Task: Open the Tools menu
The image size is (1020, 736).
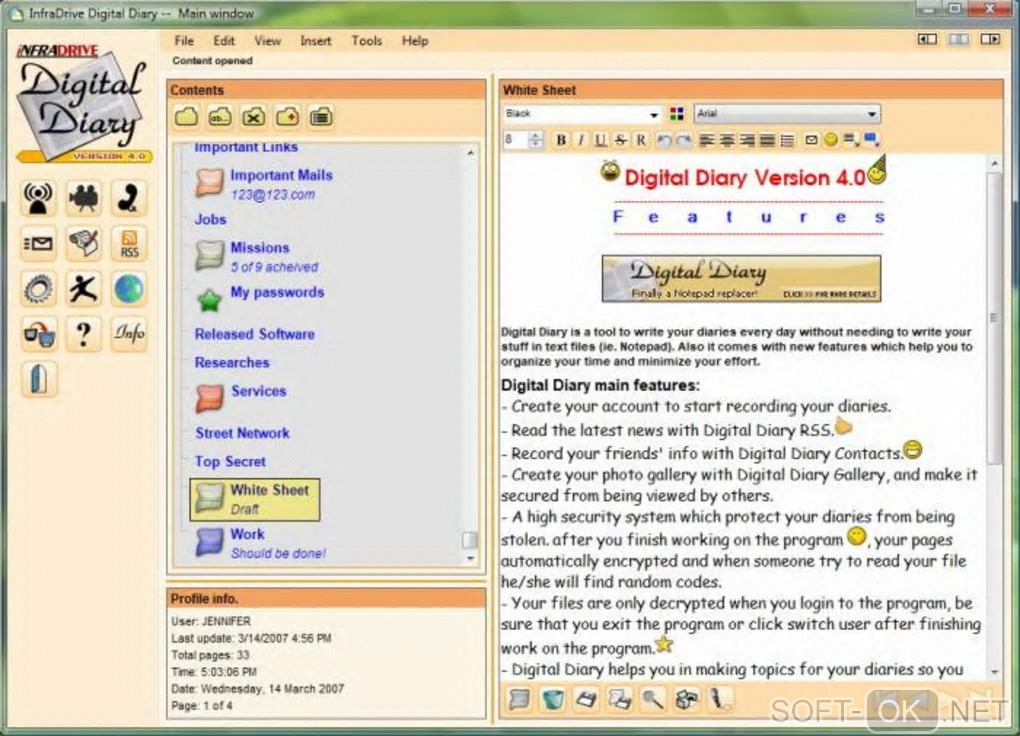Action: (367, 41)
